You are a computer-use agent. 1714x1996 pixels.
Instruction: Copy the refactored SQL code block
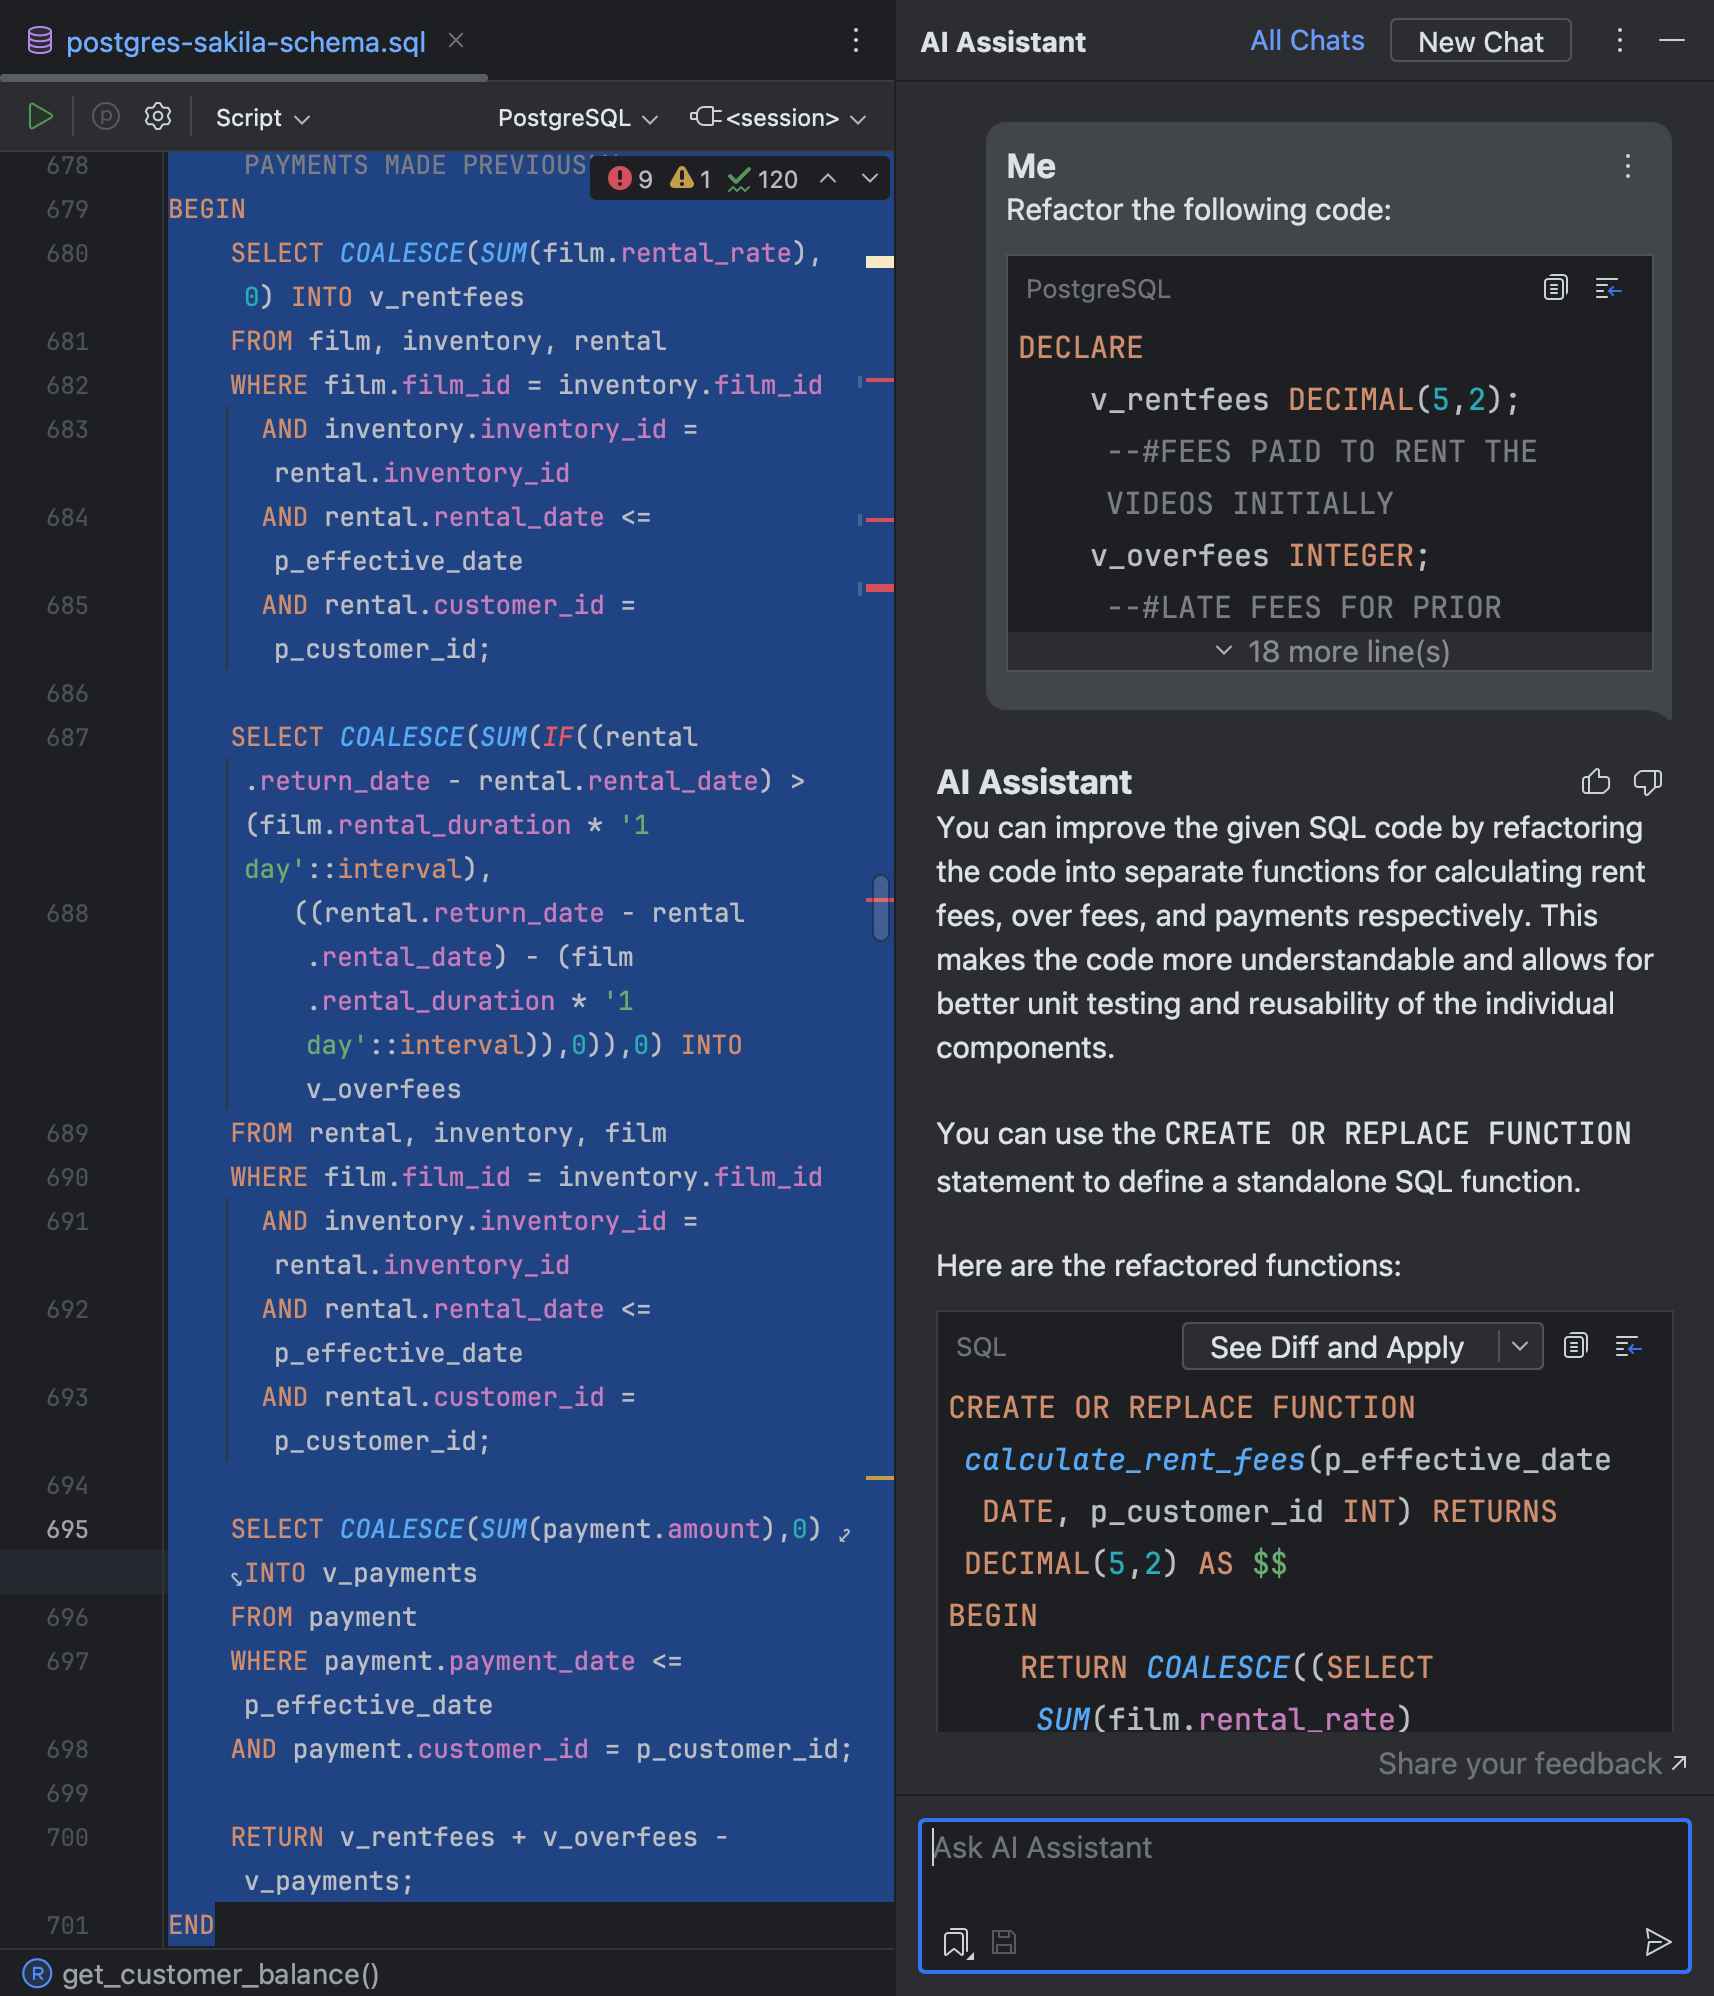[1576, 1346]
